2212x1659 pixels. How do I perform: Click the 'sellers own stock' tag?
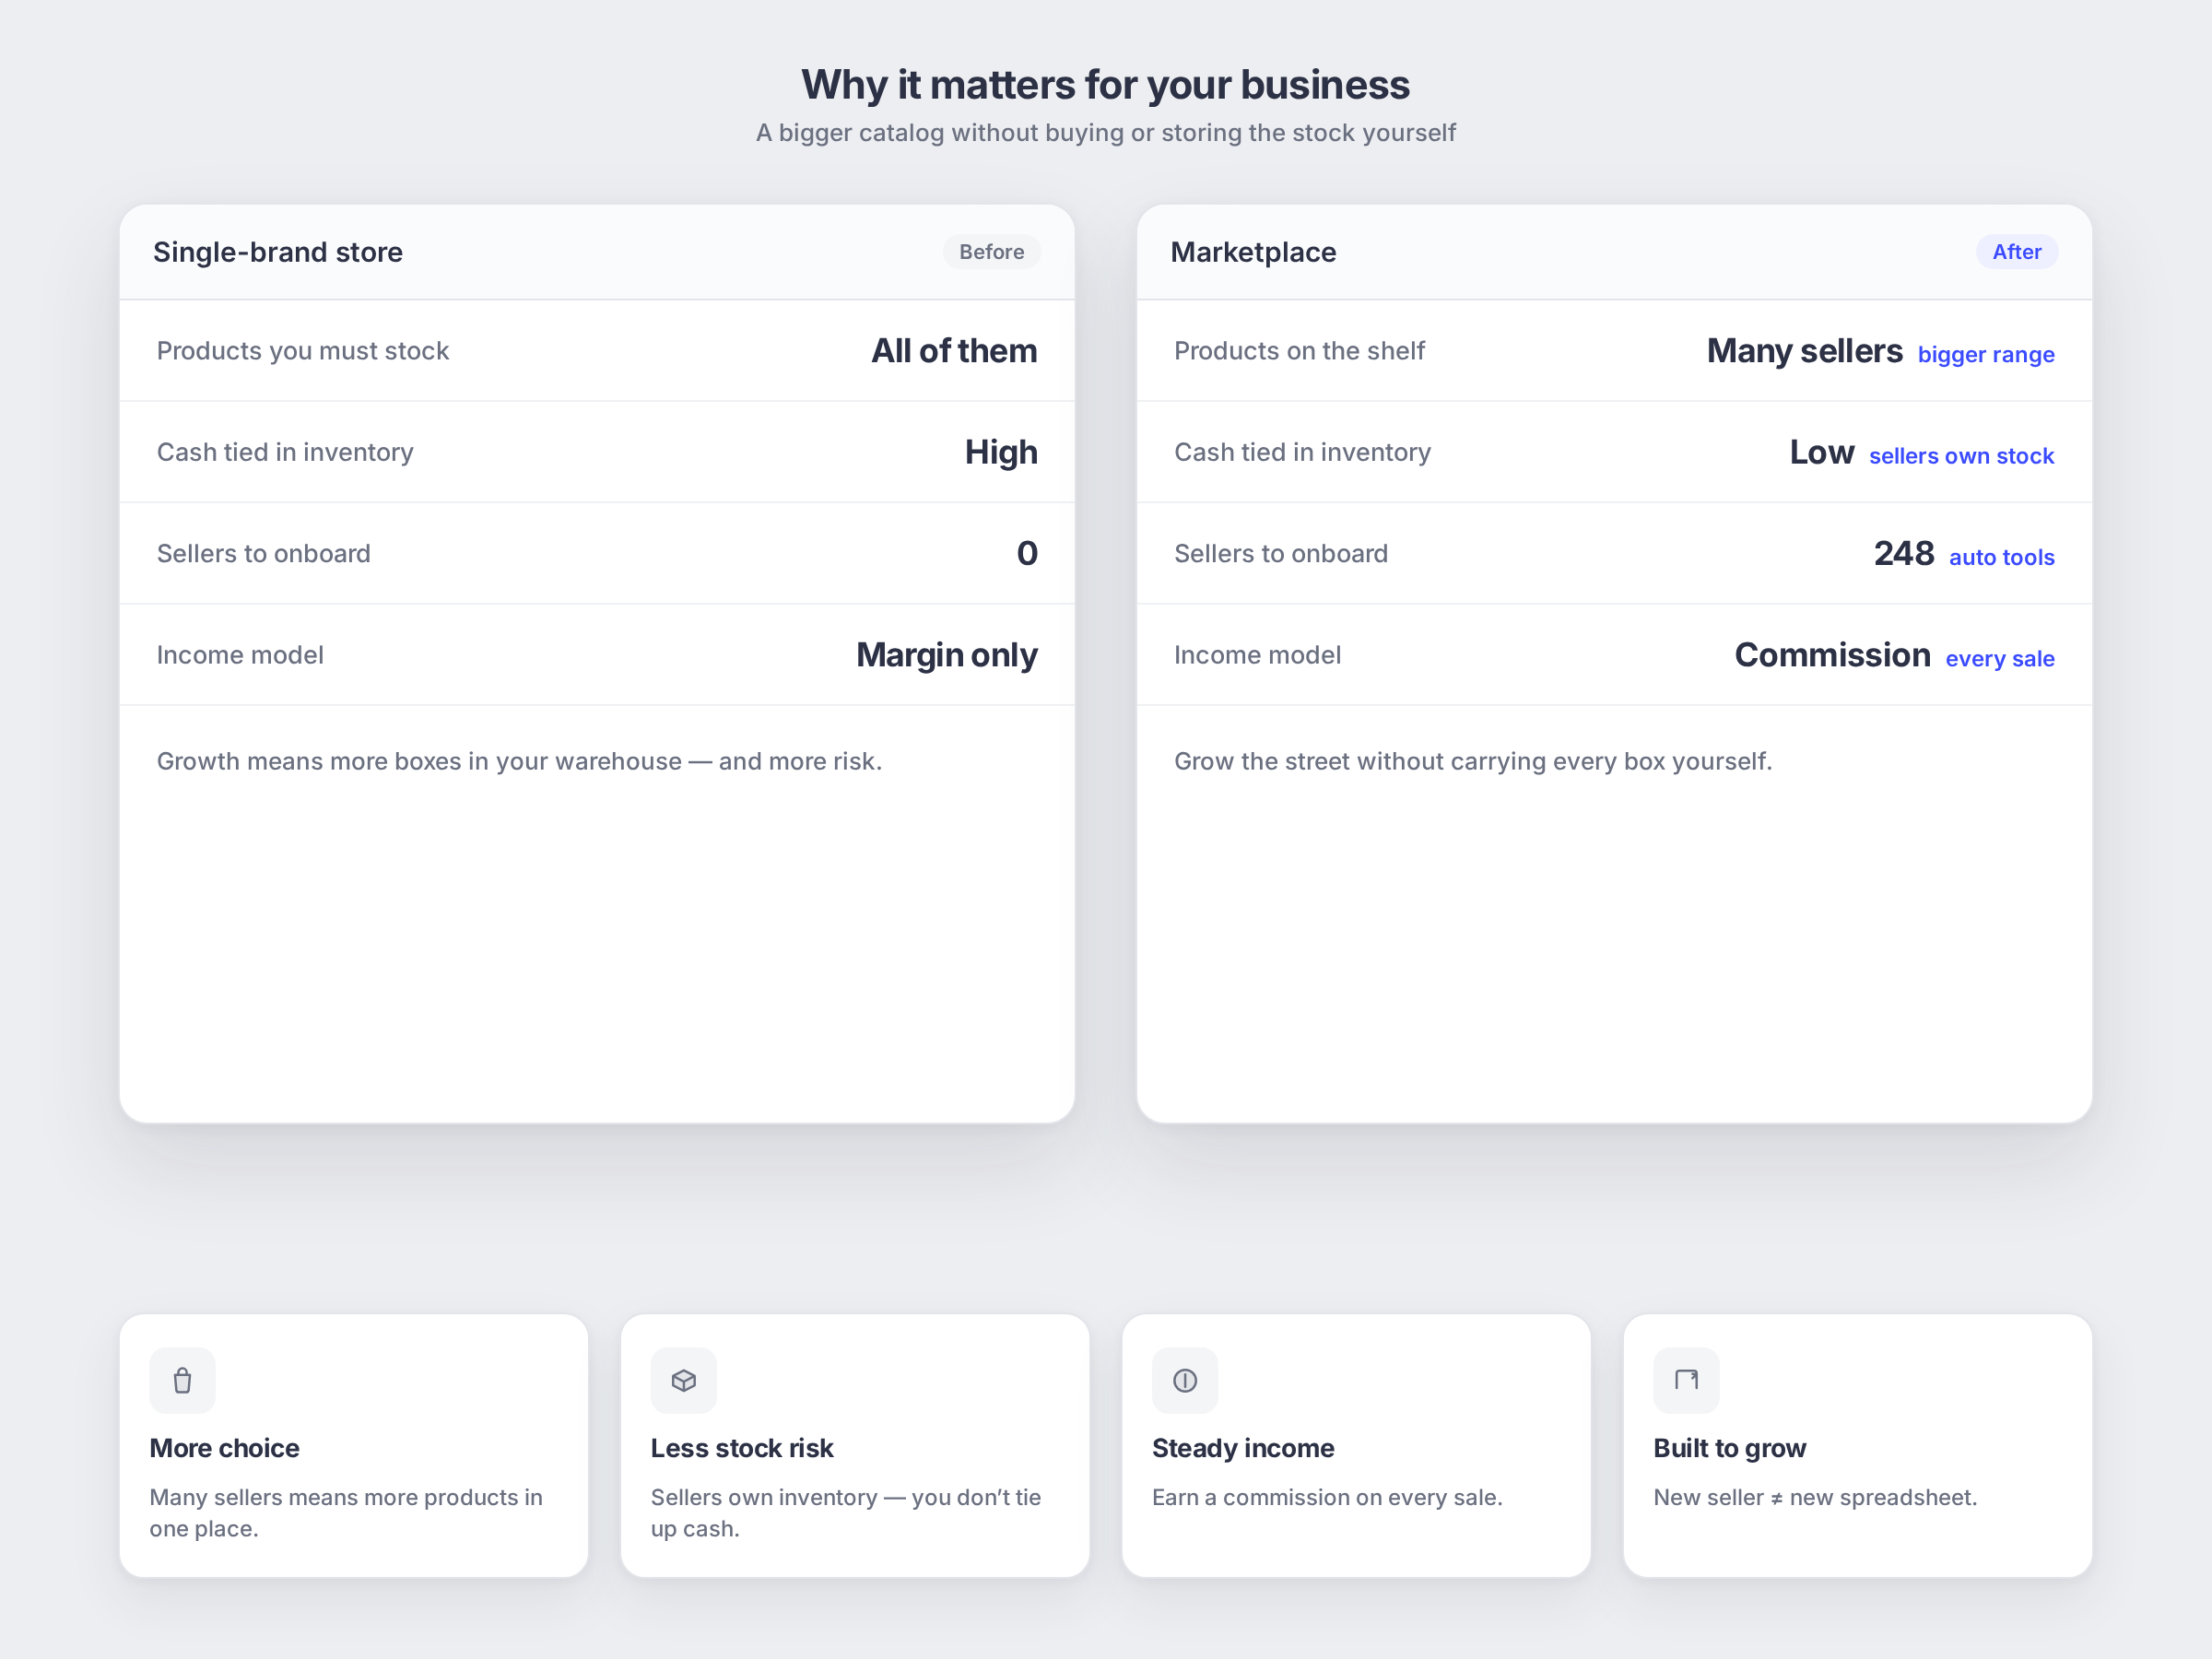[x=1961, y=456]
